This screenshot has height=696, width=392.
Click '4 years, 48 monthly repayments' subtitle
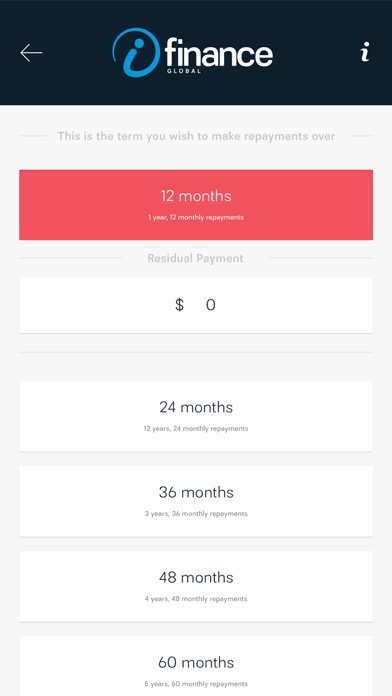196,599
